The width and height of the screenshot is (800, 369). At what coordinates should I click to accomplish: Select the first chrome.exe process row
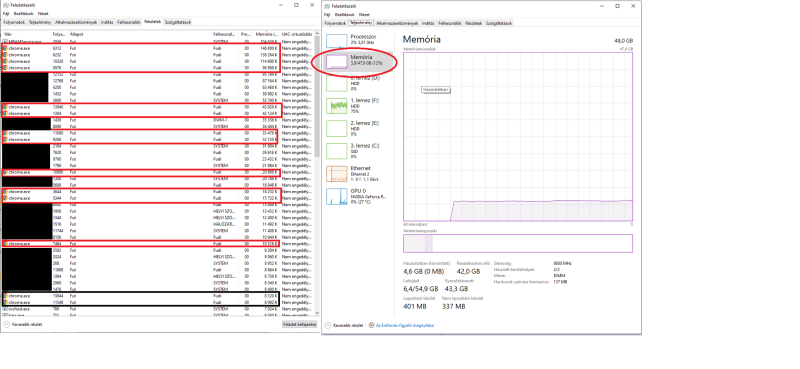pos(158,47)
